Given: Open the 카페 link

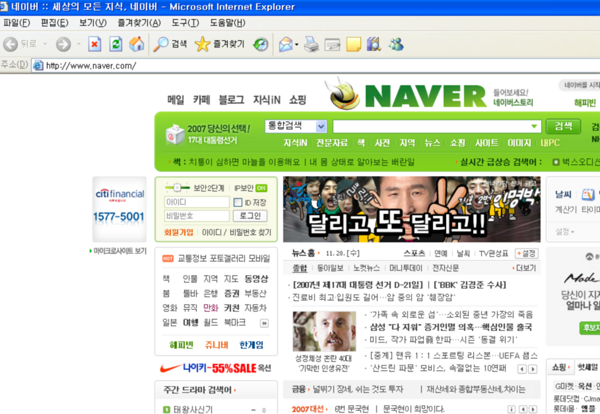Looking at the screenshot, I should pos(201,100).
